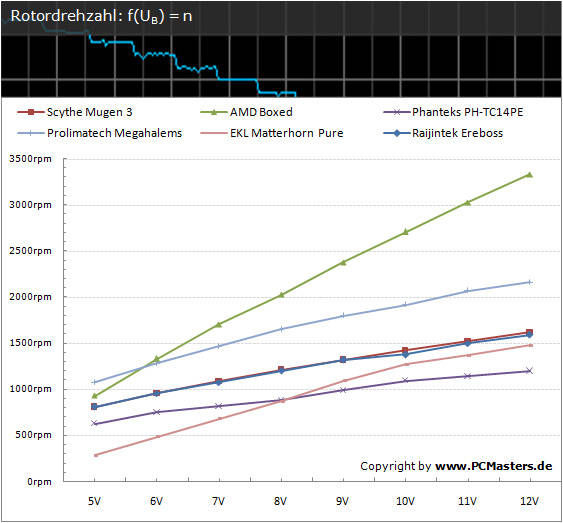
Task: Click the 1500rpm axis label
Action: 31,343
